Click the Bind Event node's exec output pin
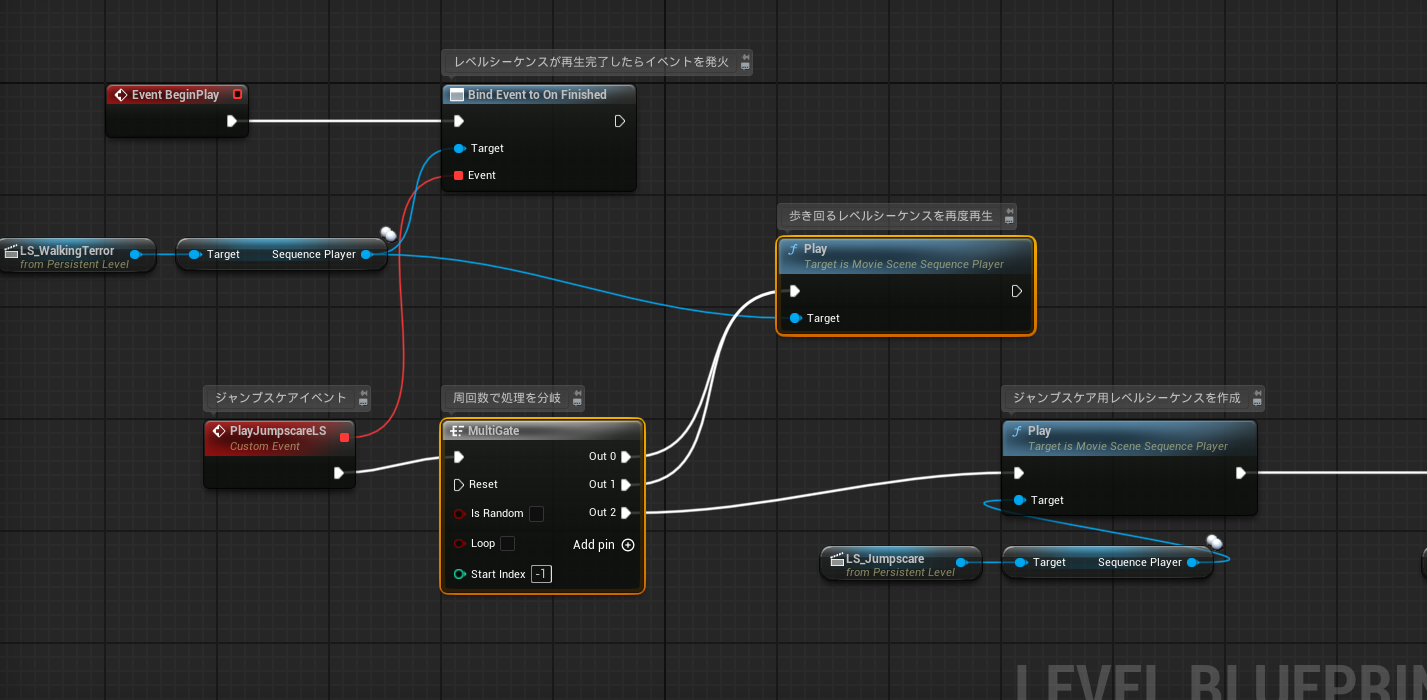Image resolution: width=1427 pixels, height=700 pixels. tap(620, 121)
